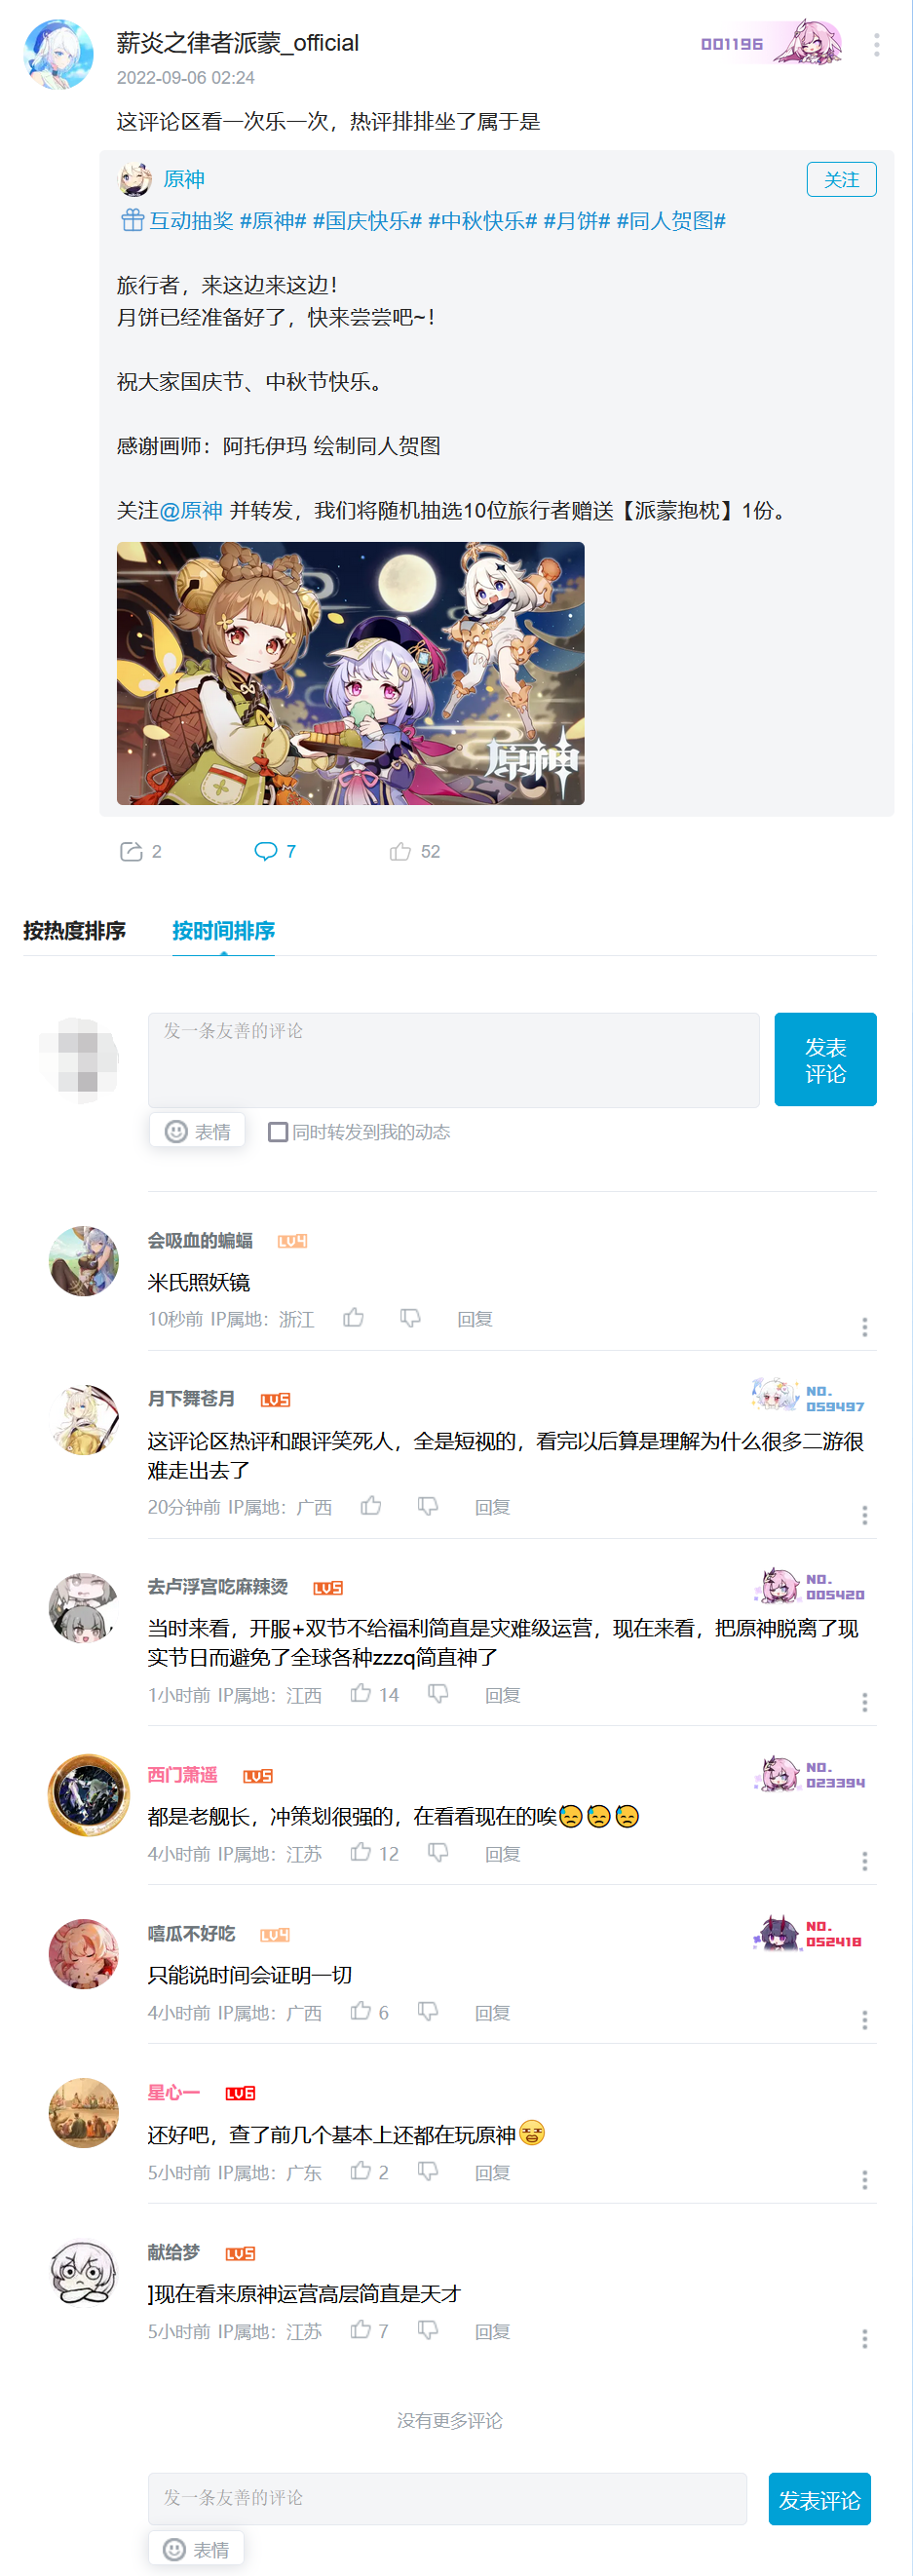Image resolution: width=913 pixels, height=2576 pixels.
Task: Open the 原神 mooncake festival artwork image
Action: 351,673
